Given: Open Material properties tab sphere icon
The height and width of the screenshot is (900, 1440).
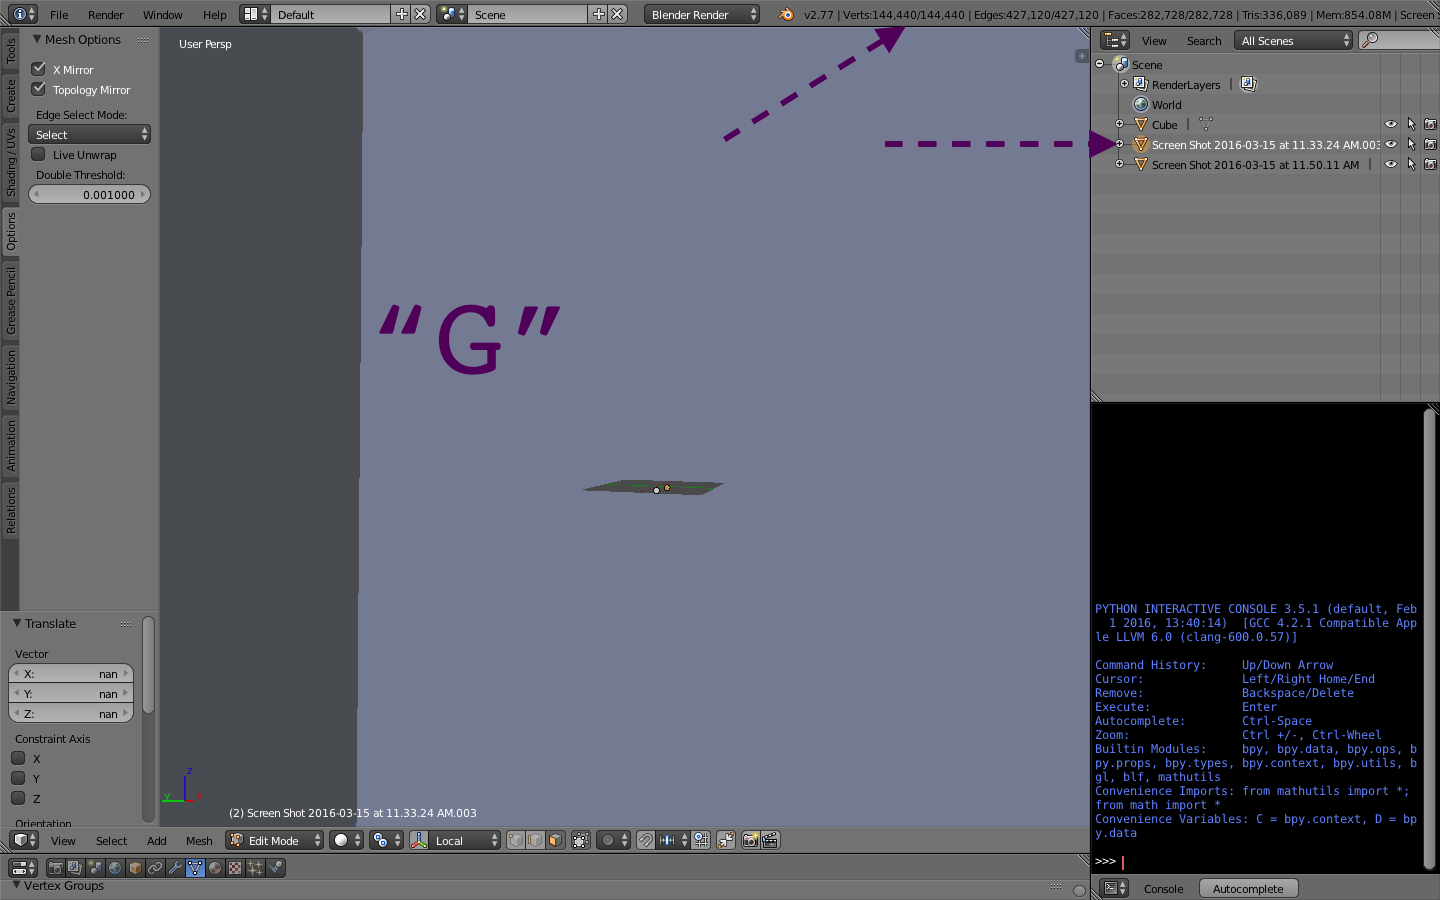Looking at the screenshot, I should (215, 868).
